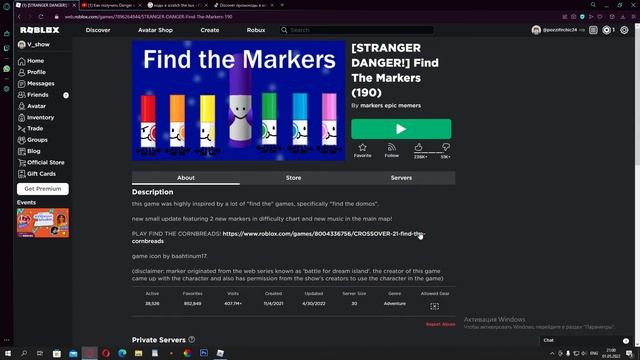This screenshot has width=640, height=360.
Task: Open the Find the Cornbreads game link
Action: pyautogui.click(x=278, y=238)
